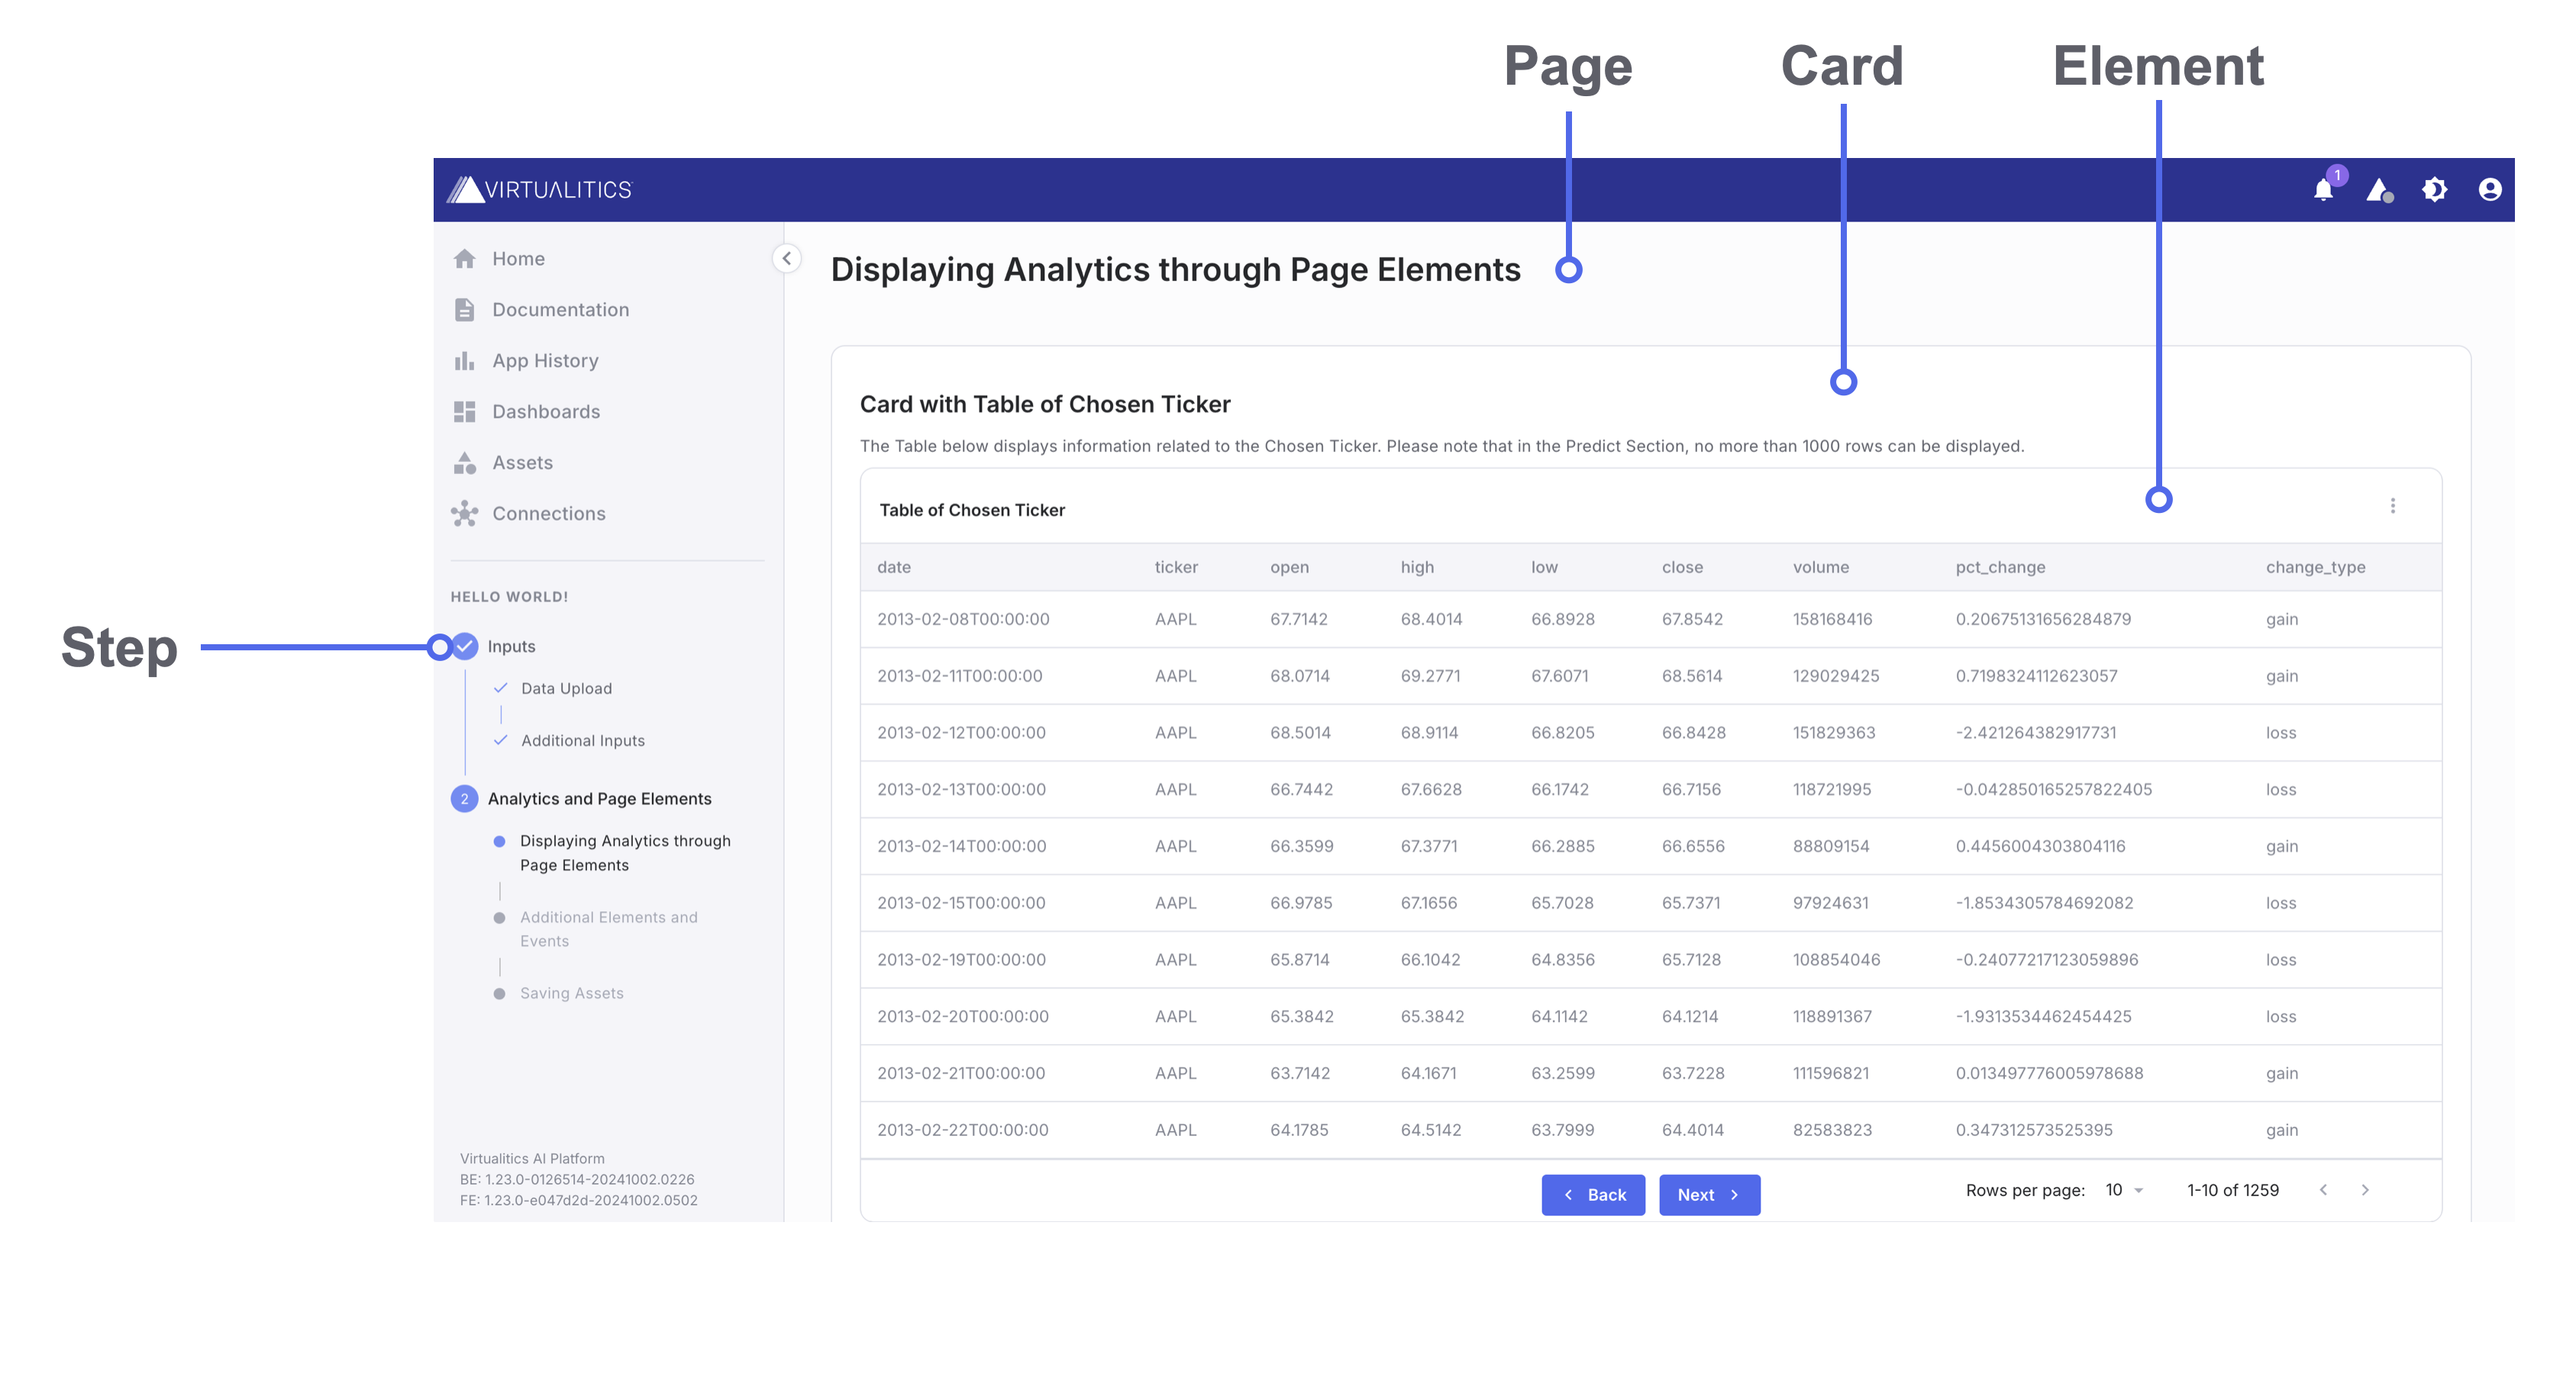
Task: Click the Dashboards grid icon
Action: (464, 412)
